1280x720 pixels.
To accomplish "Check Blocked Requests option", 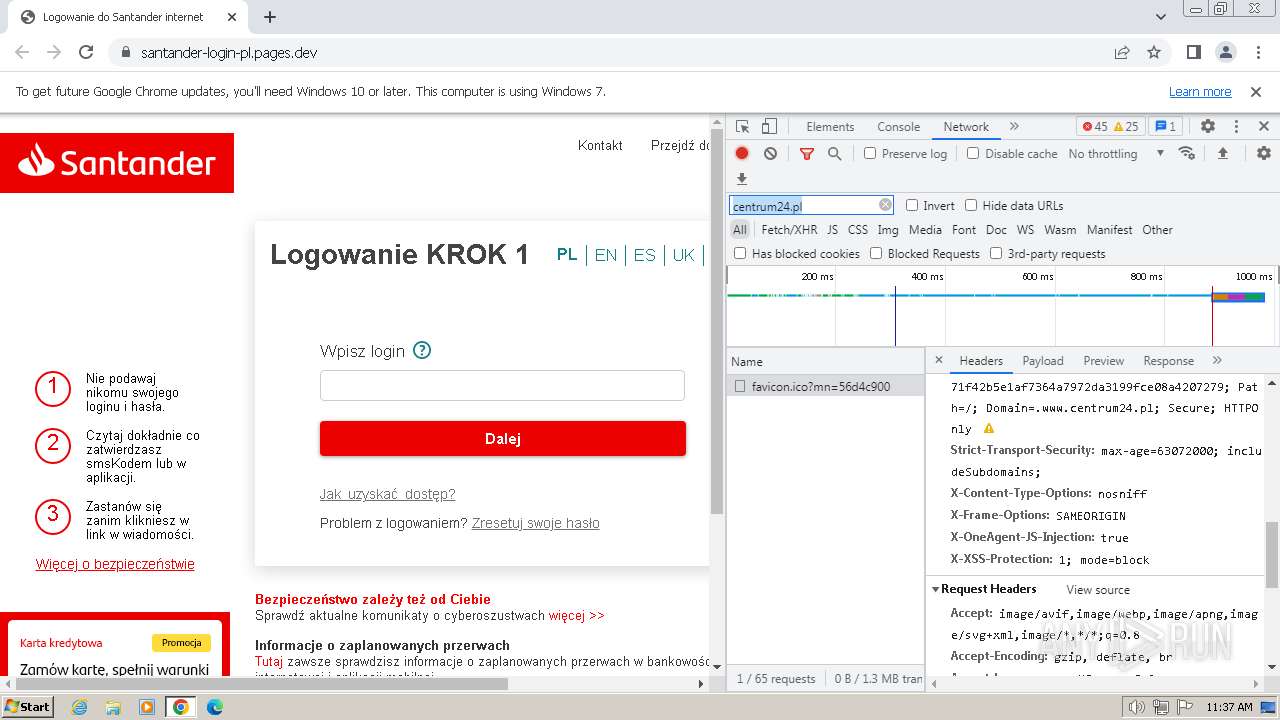I will point(876,253).
